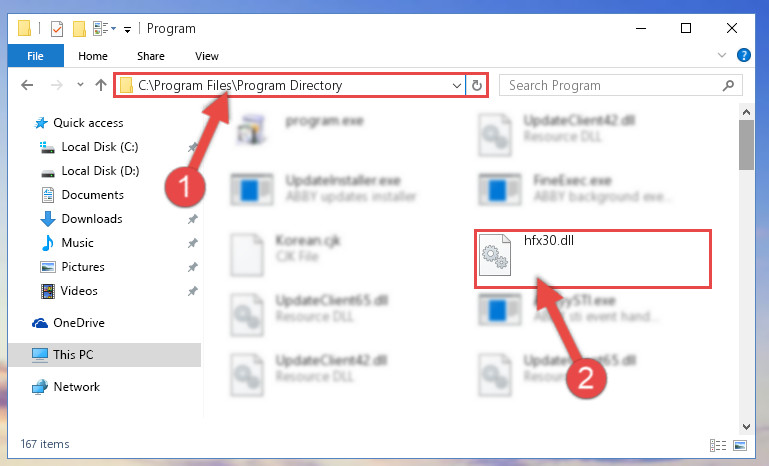The height and width of the screenshot is (466, 769).
Task: Click the search magnifier icon
Action: [729, 85]
